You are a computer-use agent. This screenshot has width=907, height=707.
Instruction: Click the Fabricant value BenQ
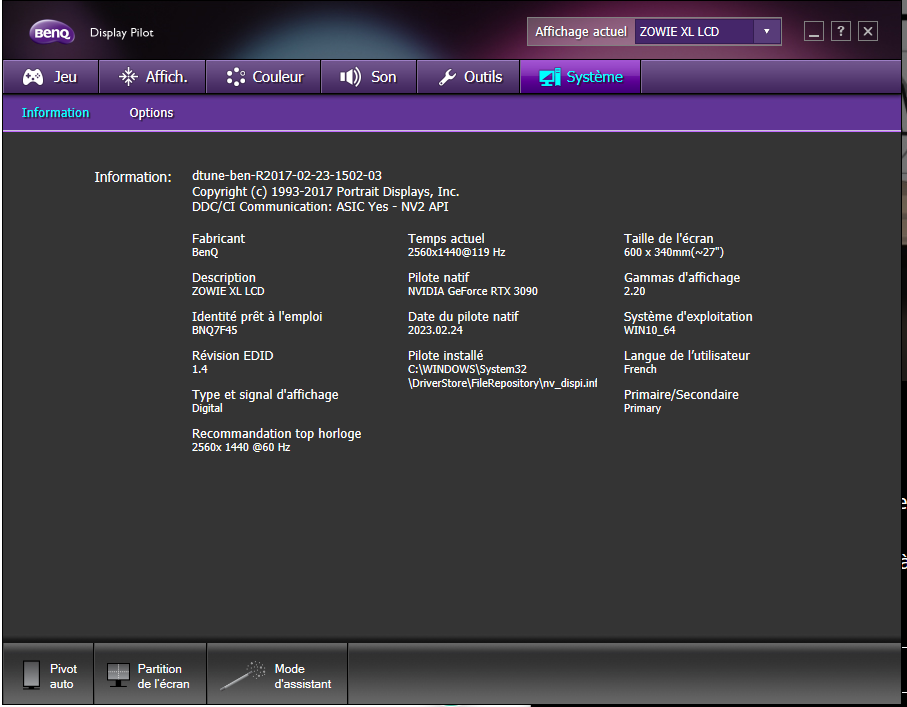pos(205,252)
